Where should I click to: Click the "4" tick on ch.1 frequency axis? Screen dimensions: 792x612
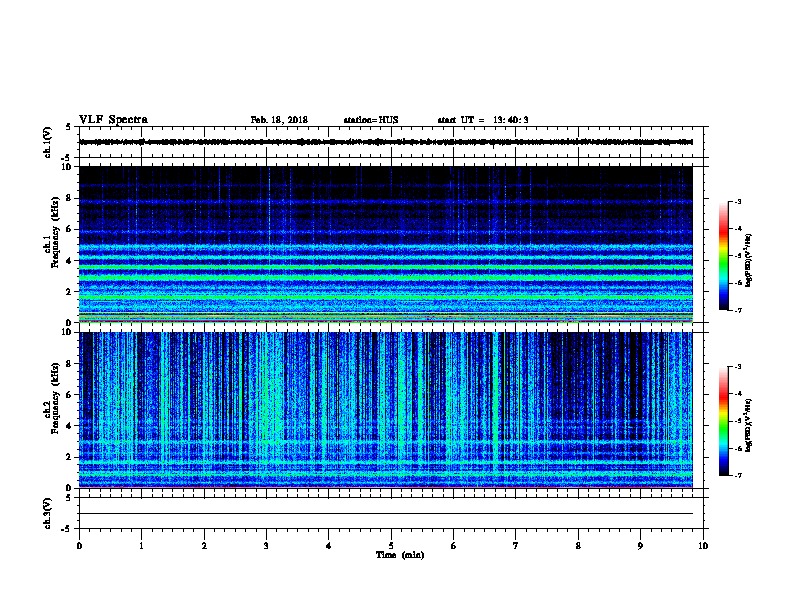[x=69, y=260]
